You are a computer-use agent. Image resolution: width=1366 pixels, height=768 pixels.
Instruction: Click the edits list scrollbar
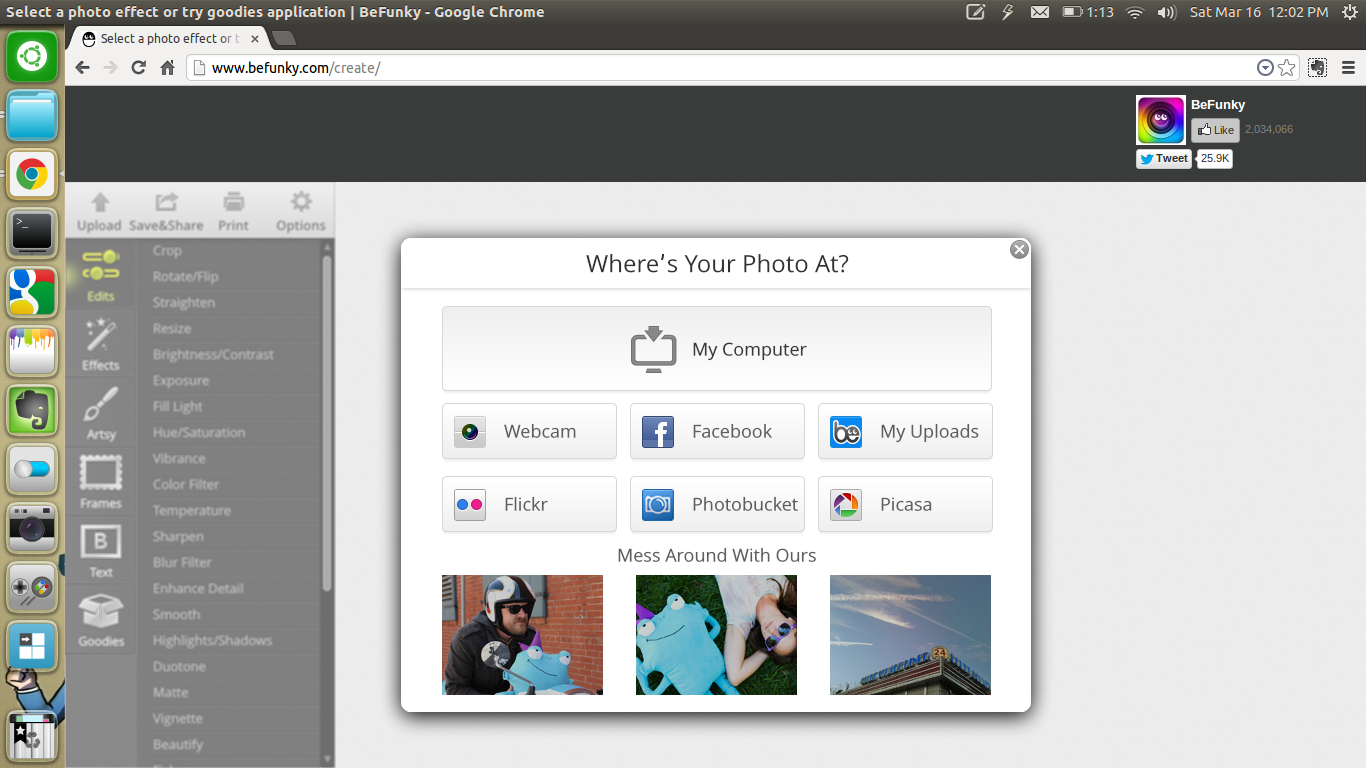tap(327, 424)
